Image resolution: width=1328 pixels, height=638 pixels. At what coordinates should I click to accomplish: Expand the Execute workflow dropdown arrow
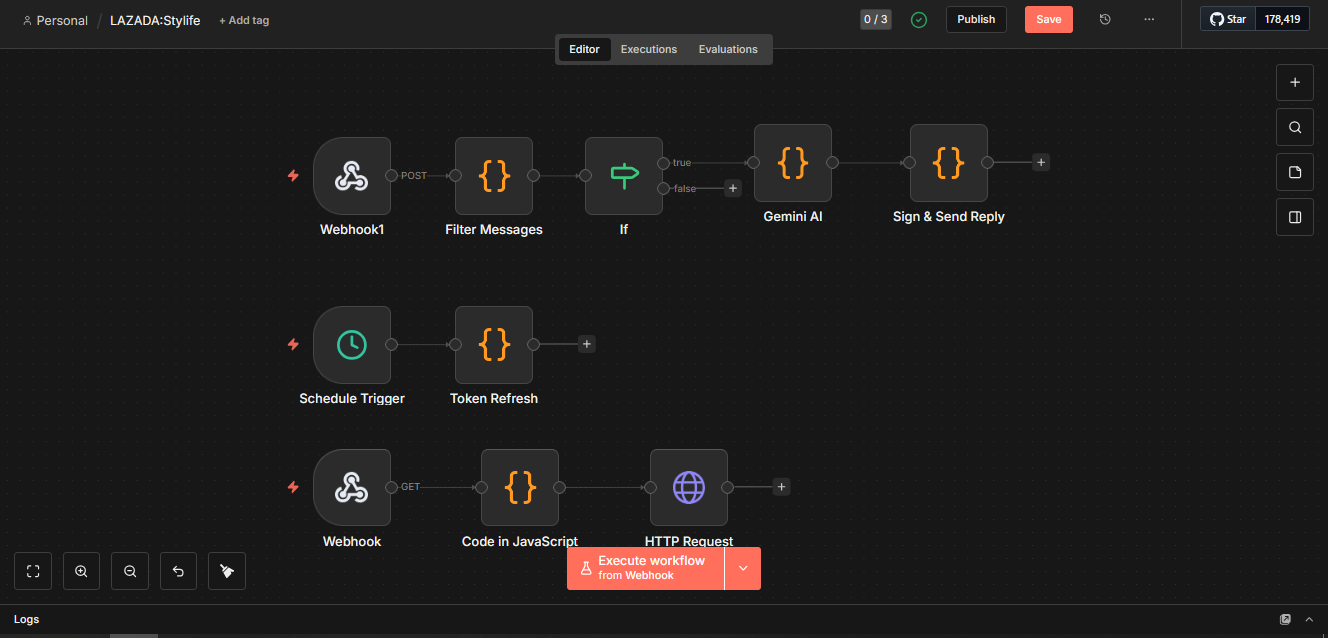point(743,568)
